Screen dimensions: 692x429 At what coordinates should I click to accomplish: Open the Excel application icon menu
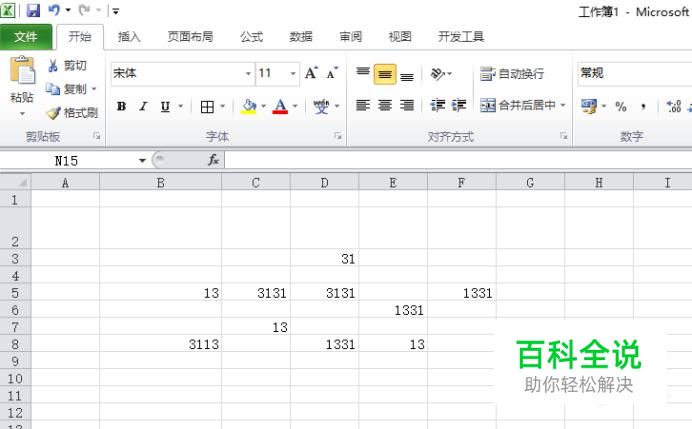point(8,10)
